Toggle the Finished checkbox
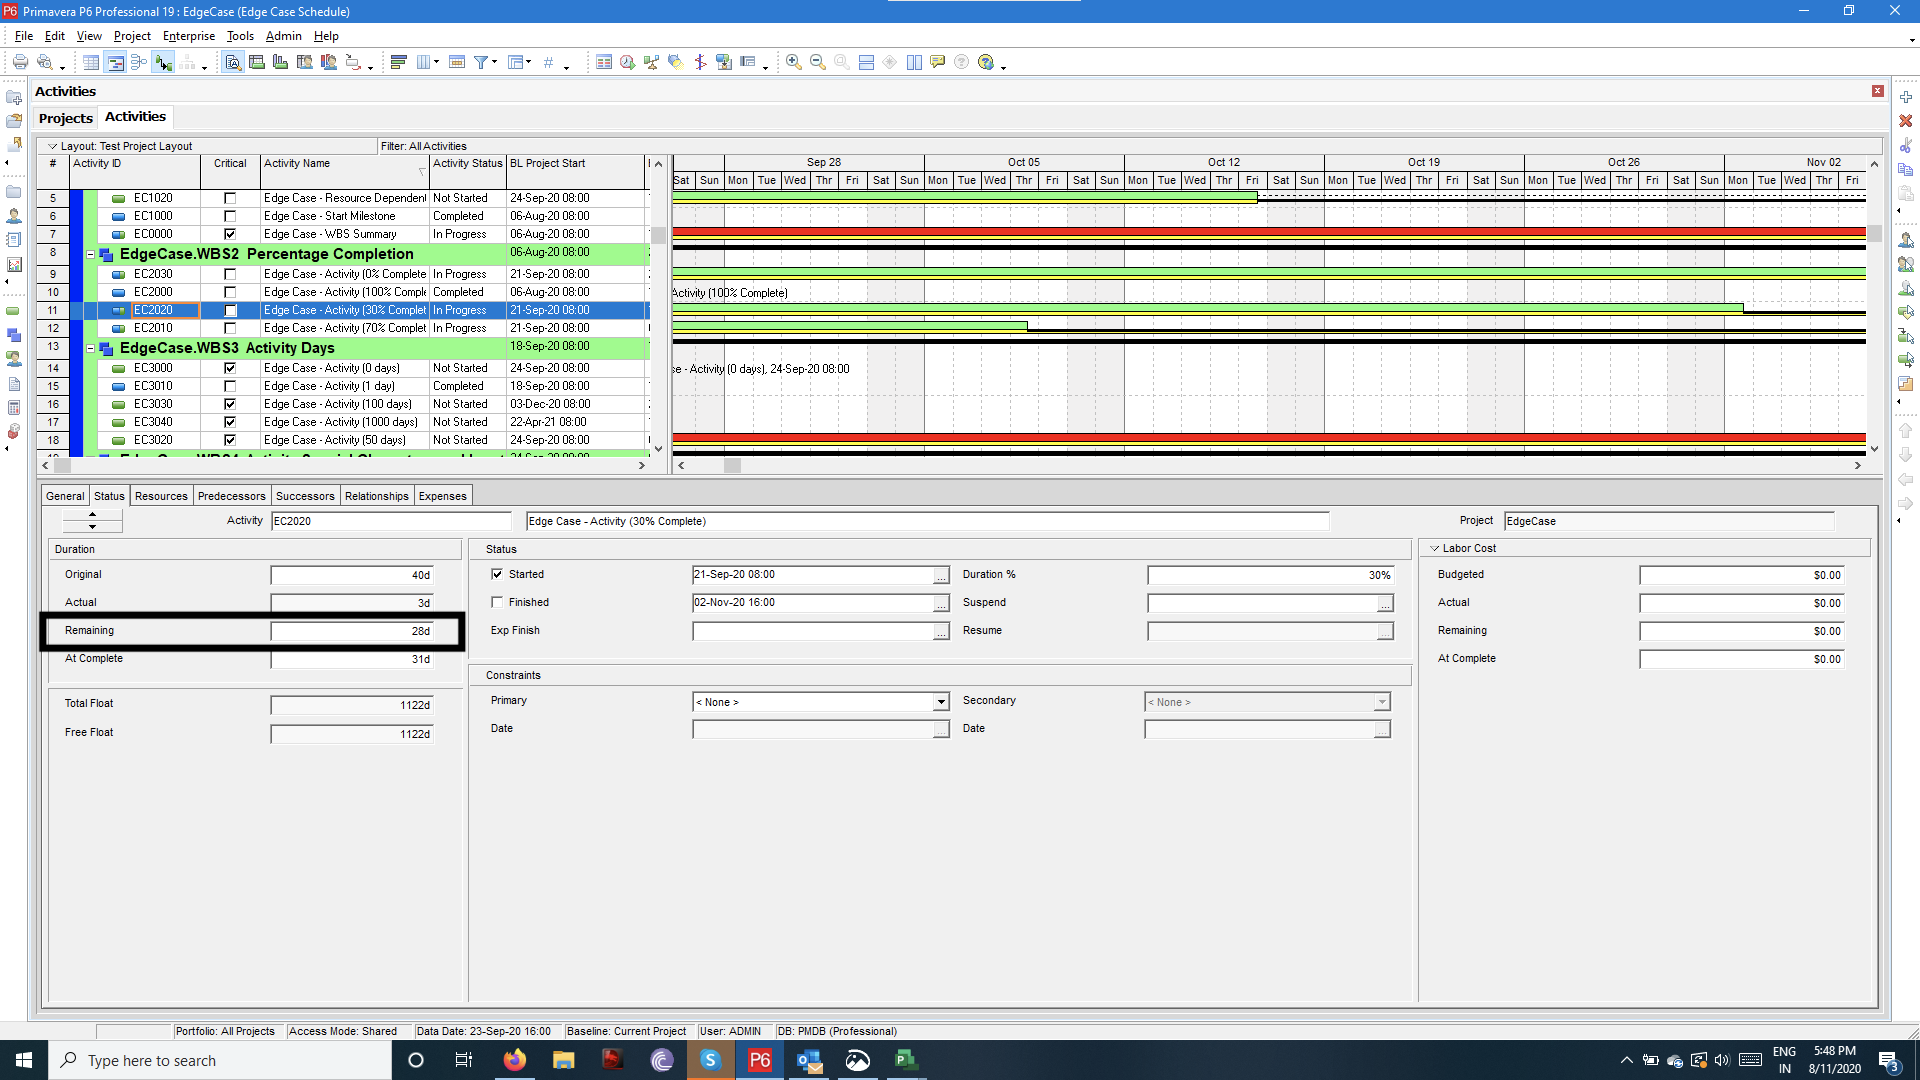 (497, 602)
